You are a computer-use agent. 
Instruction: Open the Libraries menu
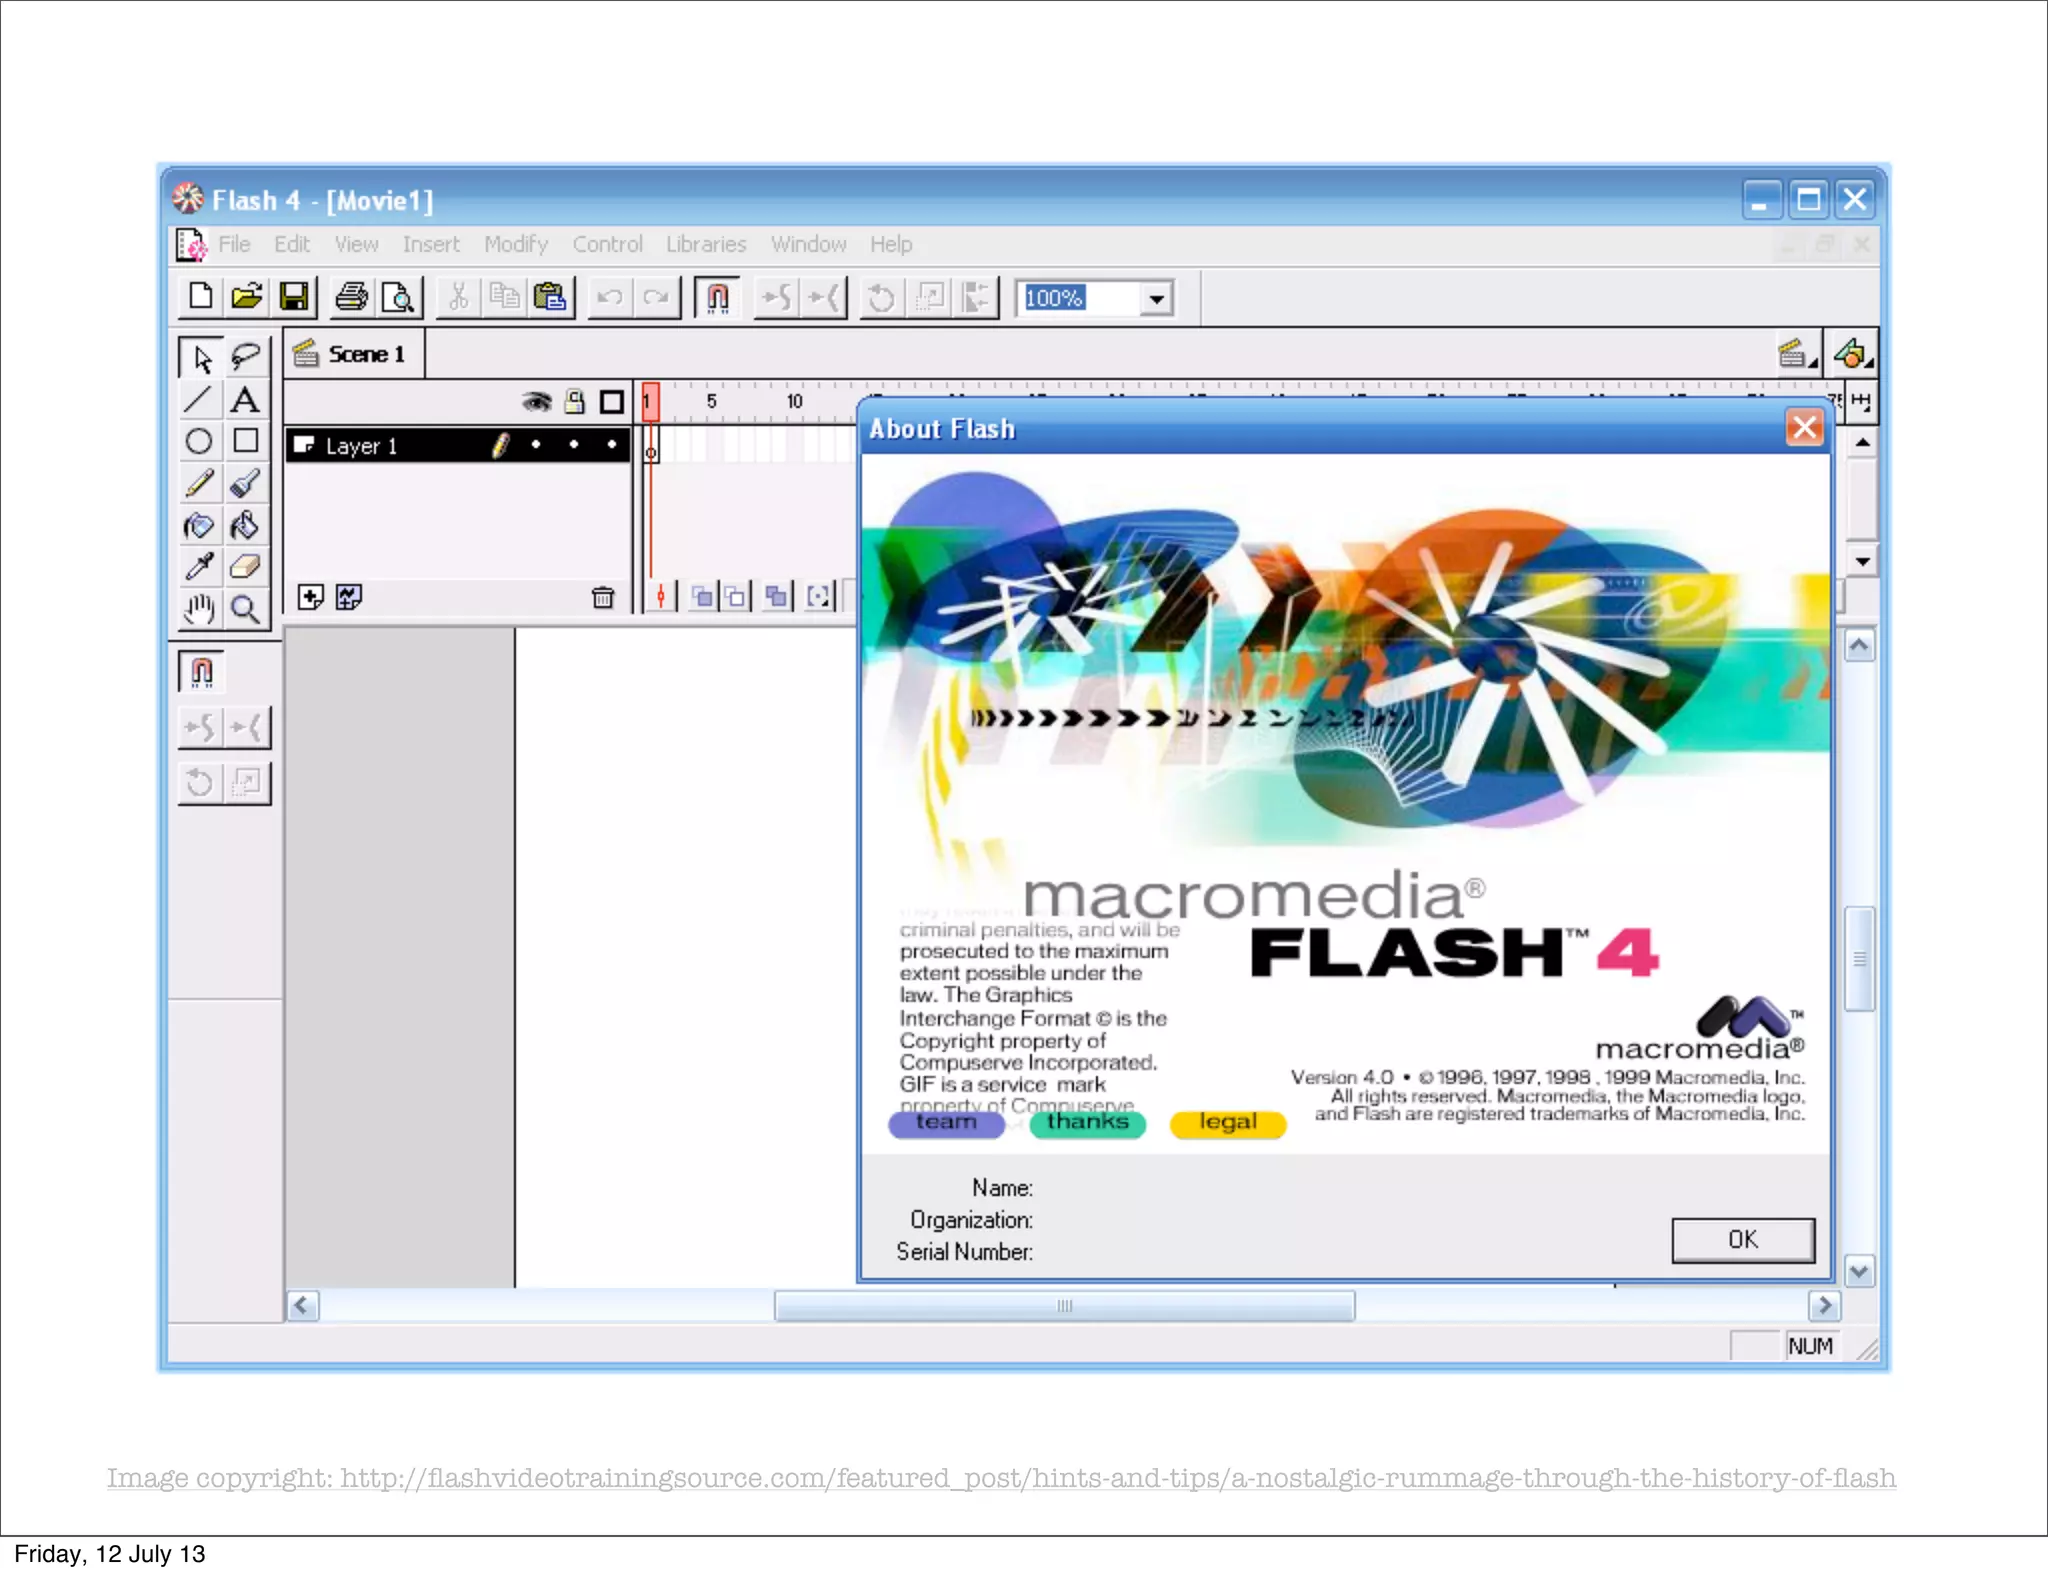[706, 244]
